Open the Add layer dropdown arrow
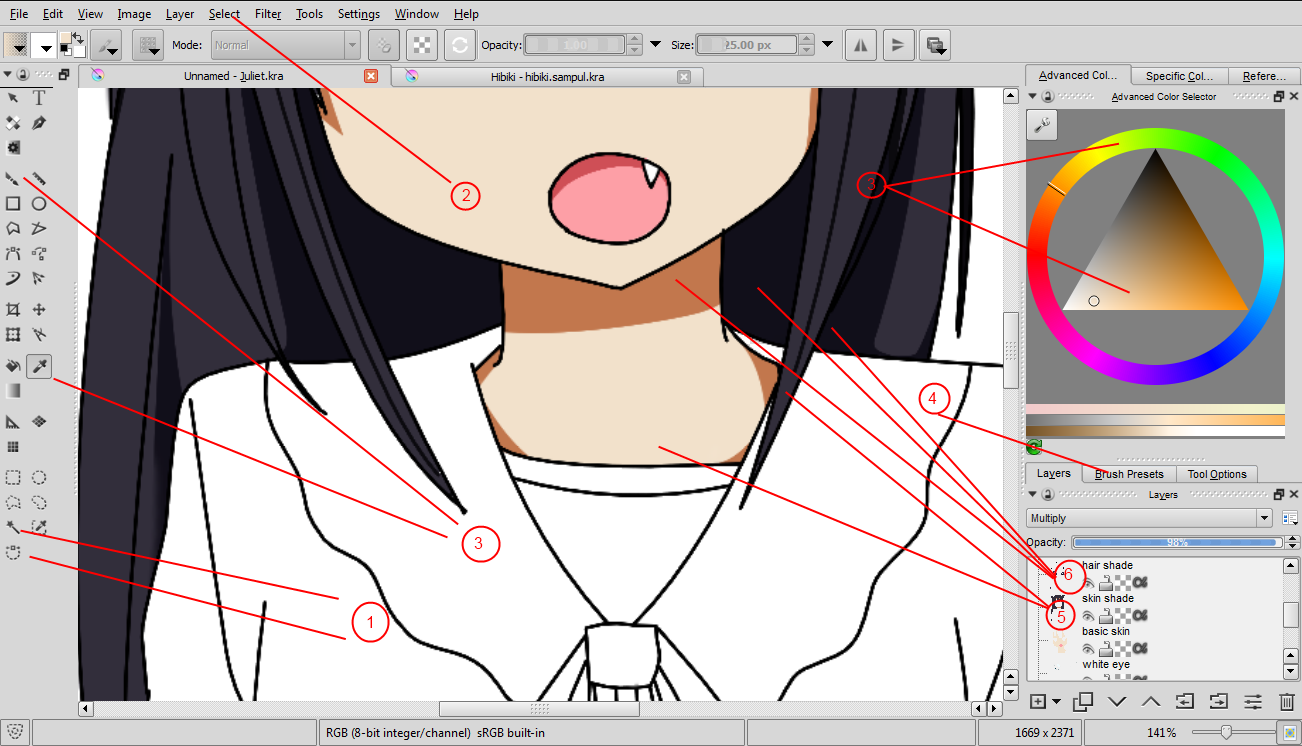 1056,702
